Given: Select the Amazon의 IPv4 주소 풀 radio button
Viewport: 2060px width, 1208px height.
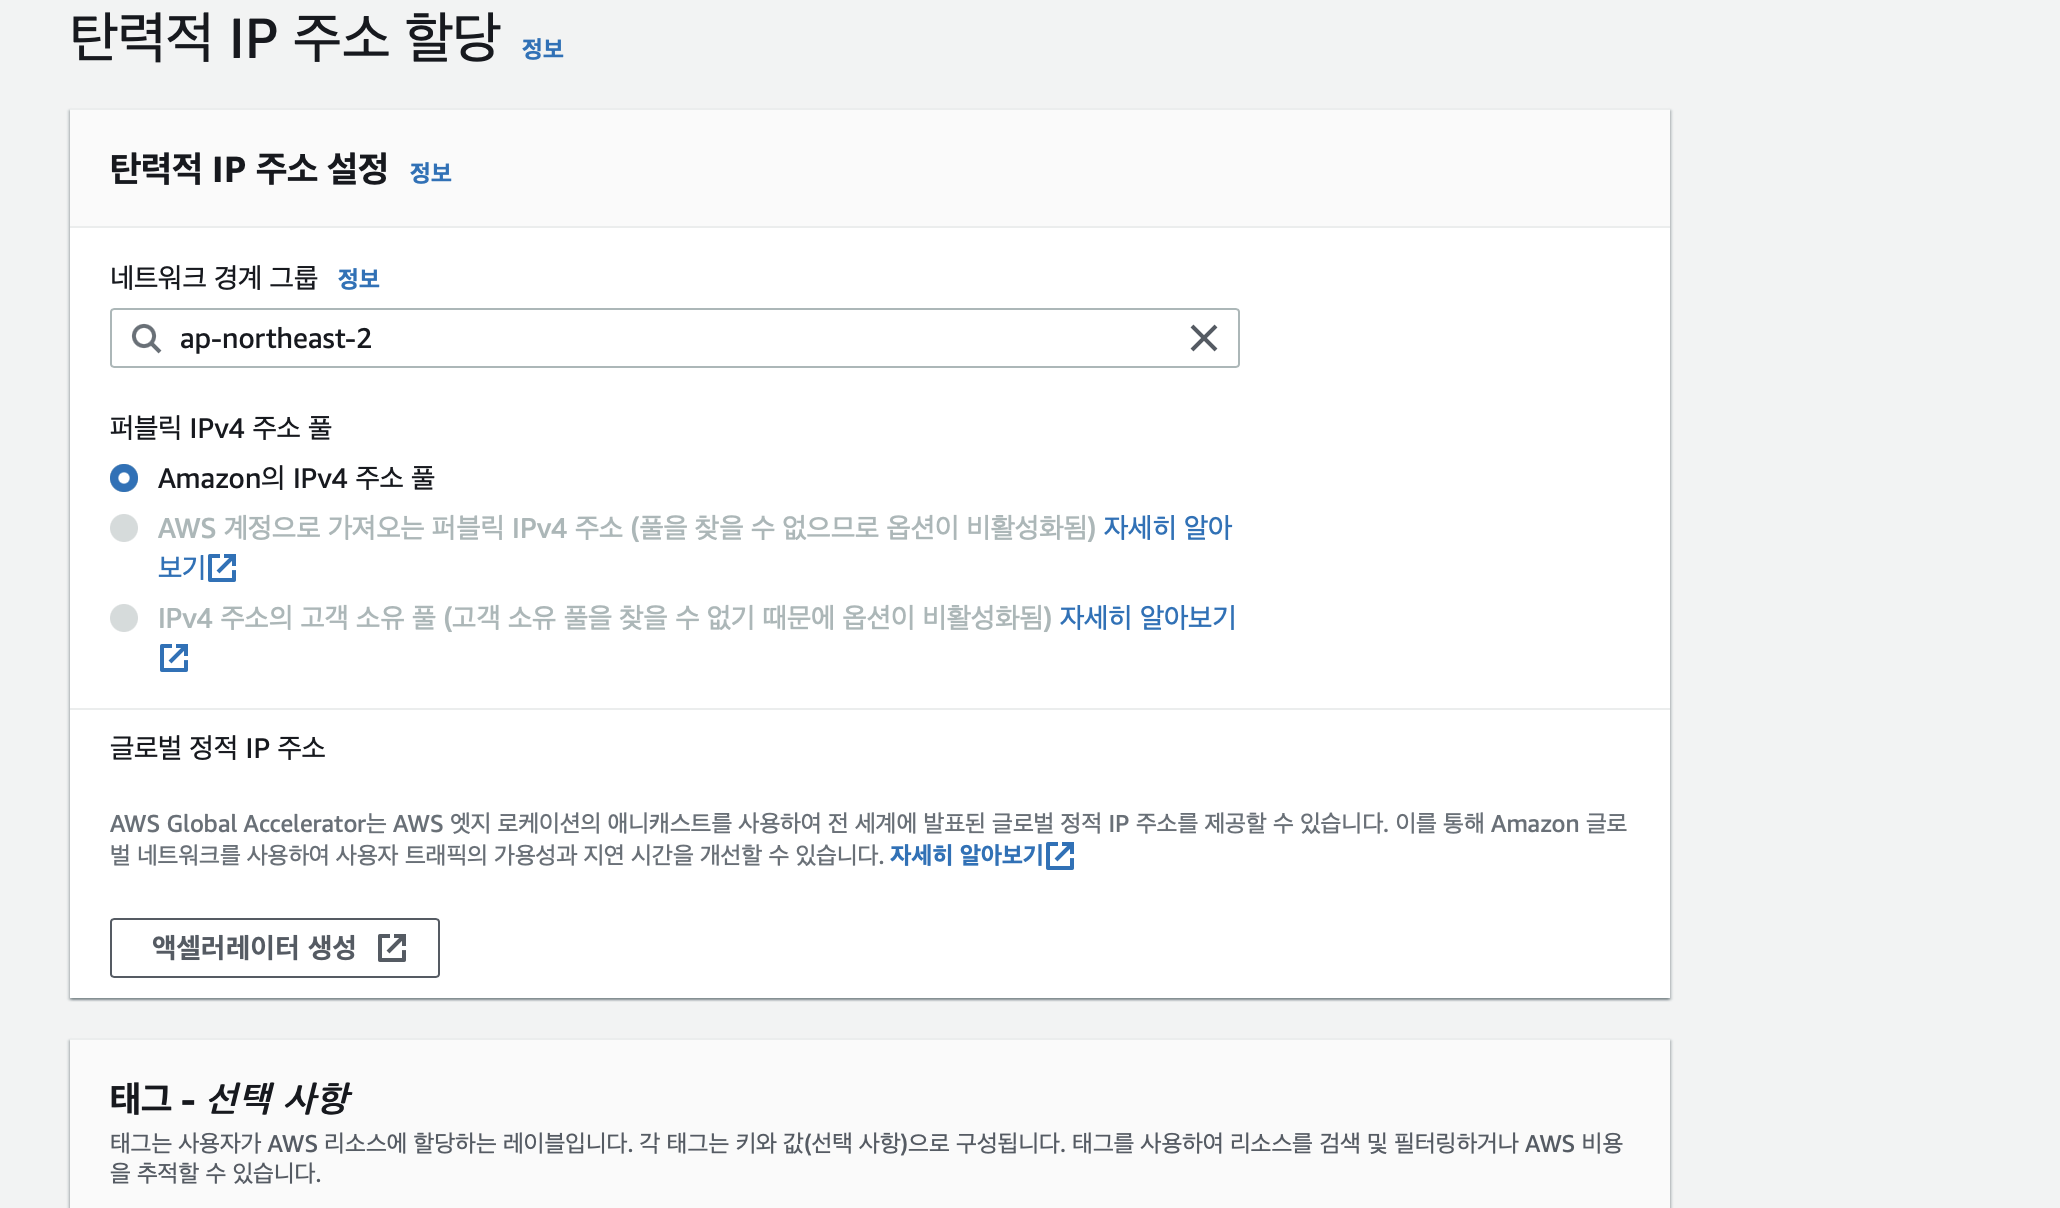Looking at the screenshot, I should (124, 478).
